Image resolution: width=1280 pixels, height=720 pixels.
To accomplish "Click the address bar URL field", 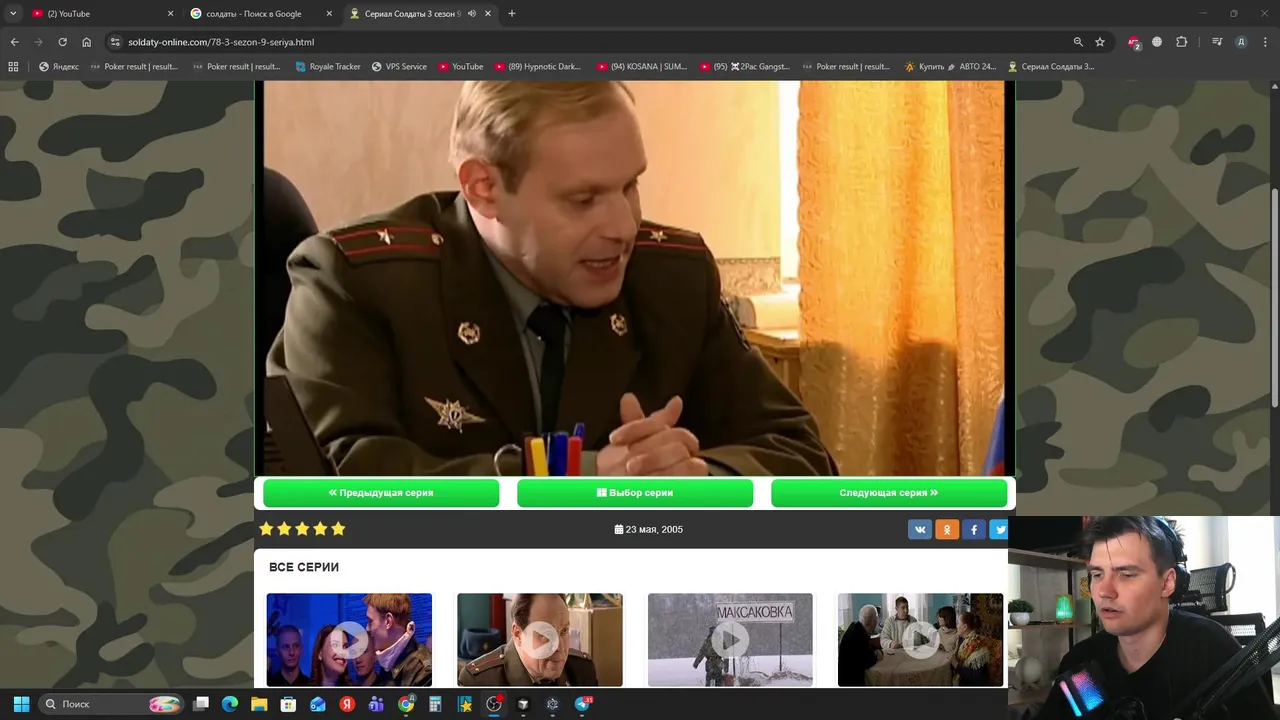I will pyautogui.click(x=590, y=42).
